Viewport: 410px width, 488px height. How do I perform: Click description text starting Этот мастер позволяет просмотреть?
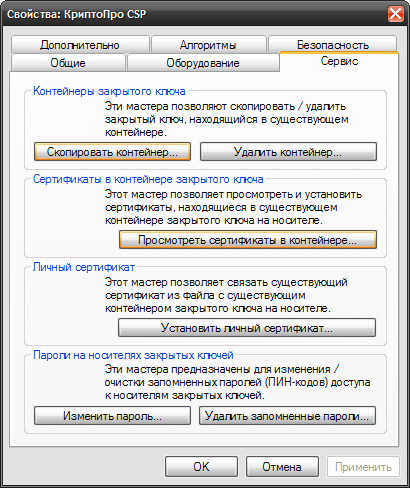click(x=233, y=207)
